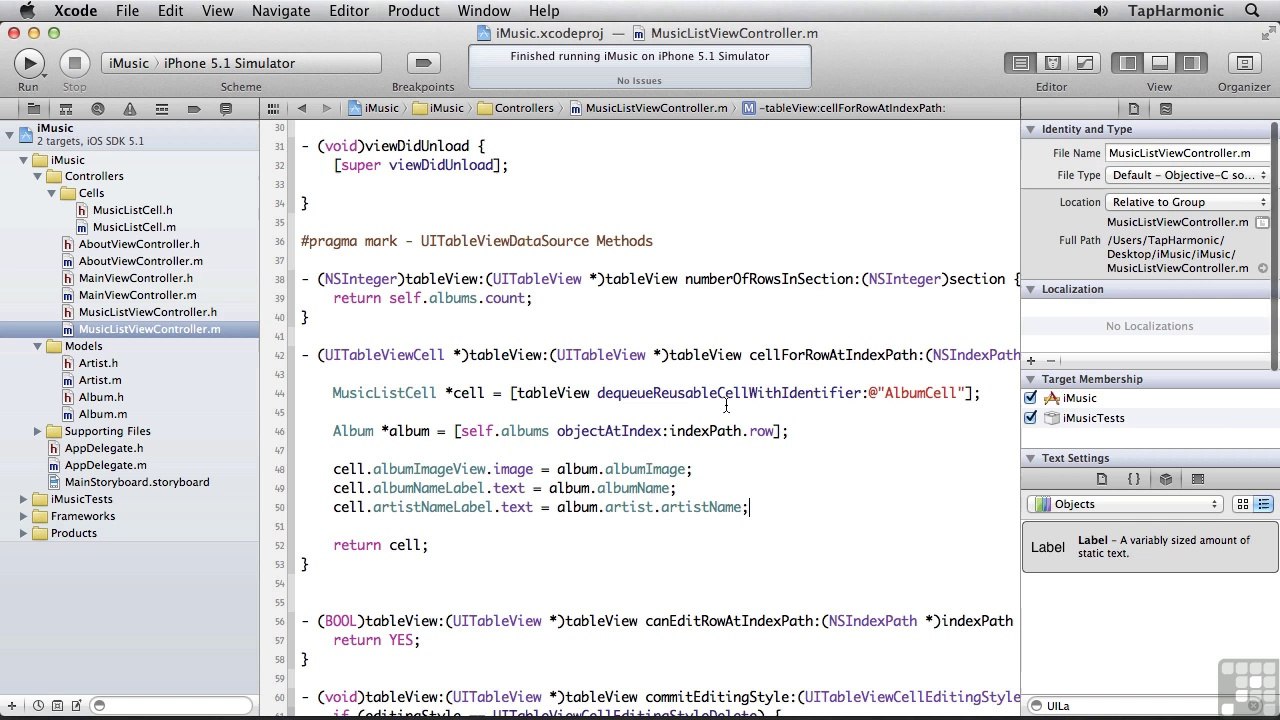Show the File Template library
Viewport: 1280px width, 720px height.
pos(1102,479)
